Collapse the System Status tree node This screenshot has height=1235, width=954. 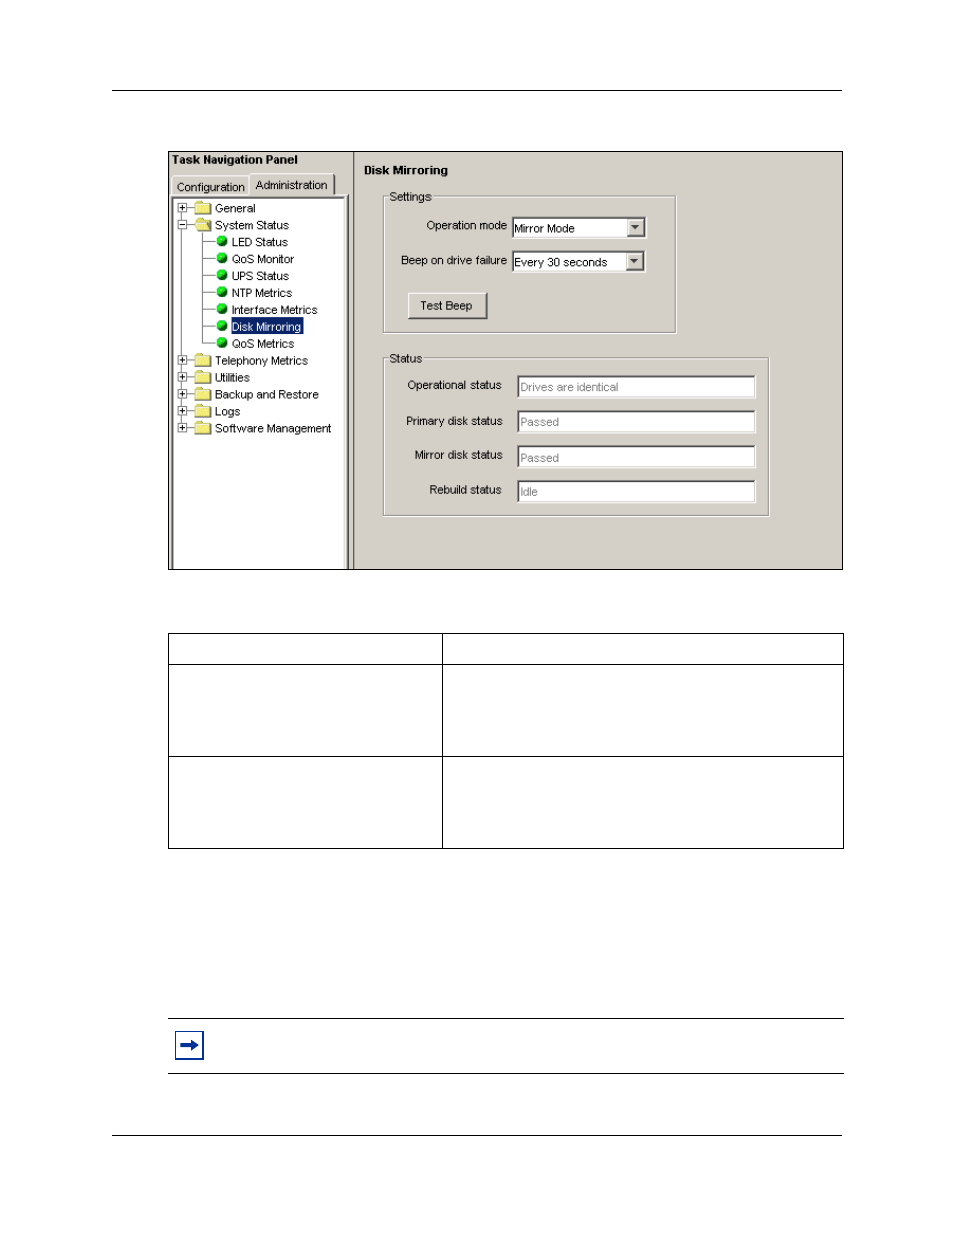click(183, 225)
